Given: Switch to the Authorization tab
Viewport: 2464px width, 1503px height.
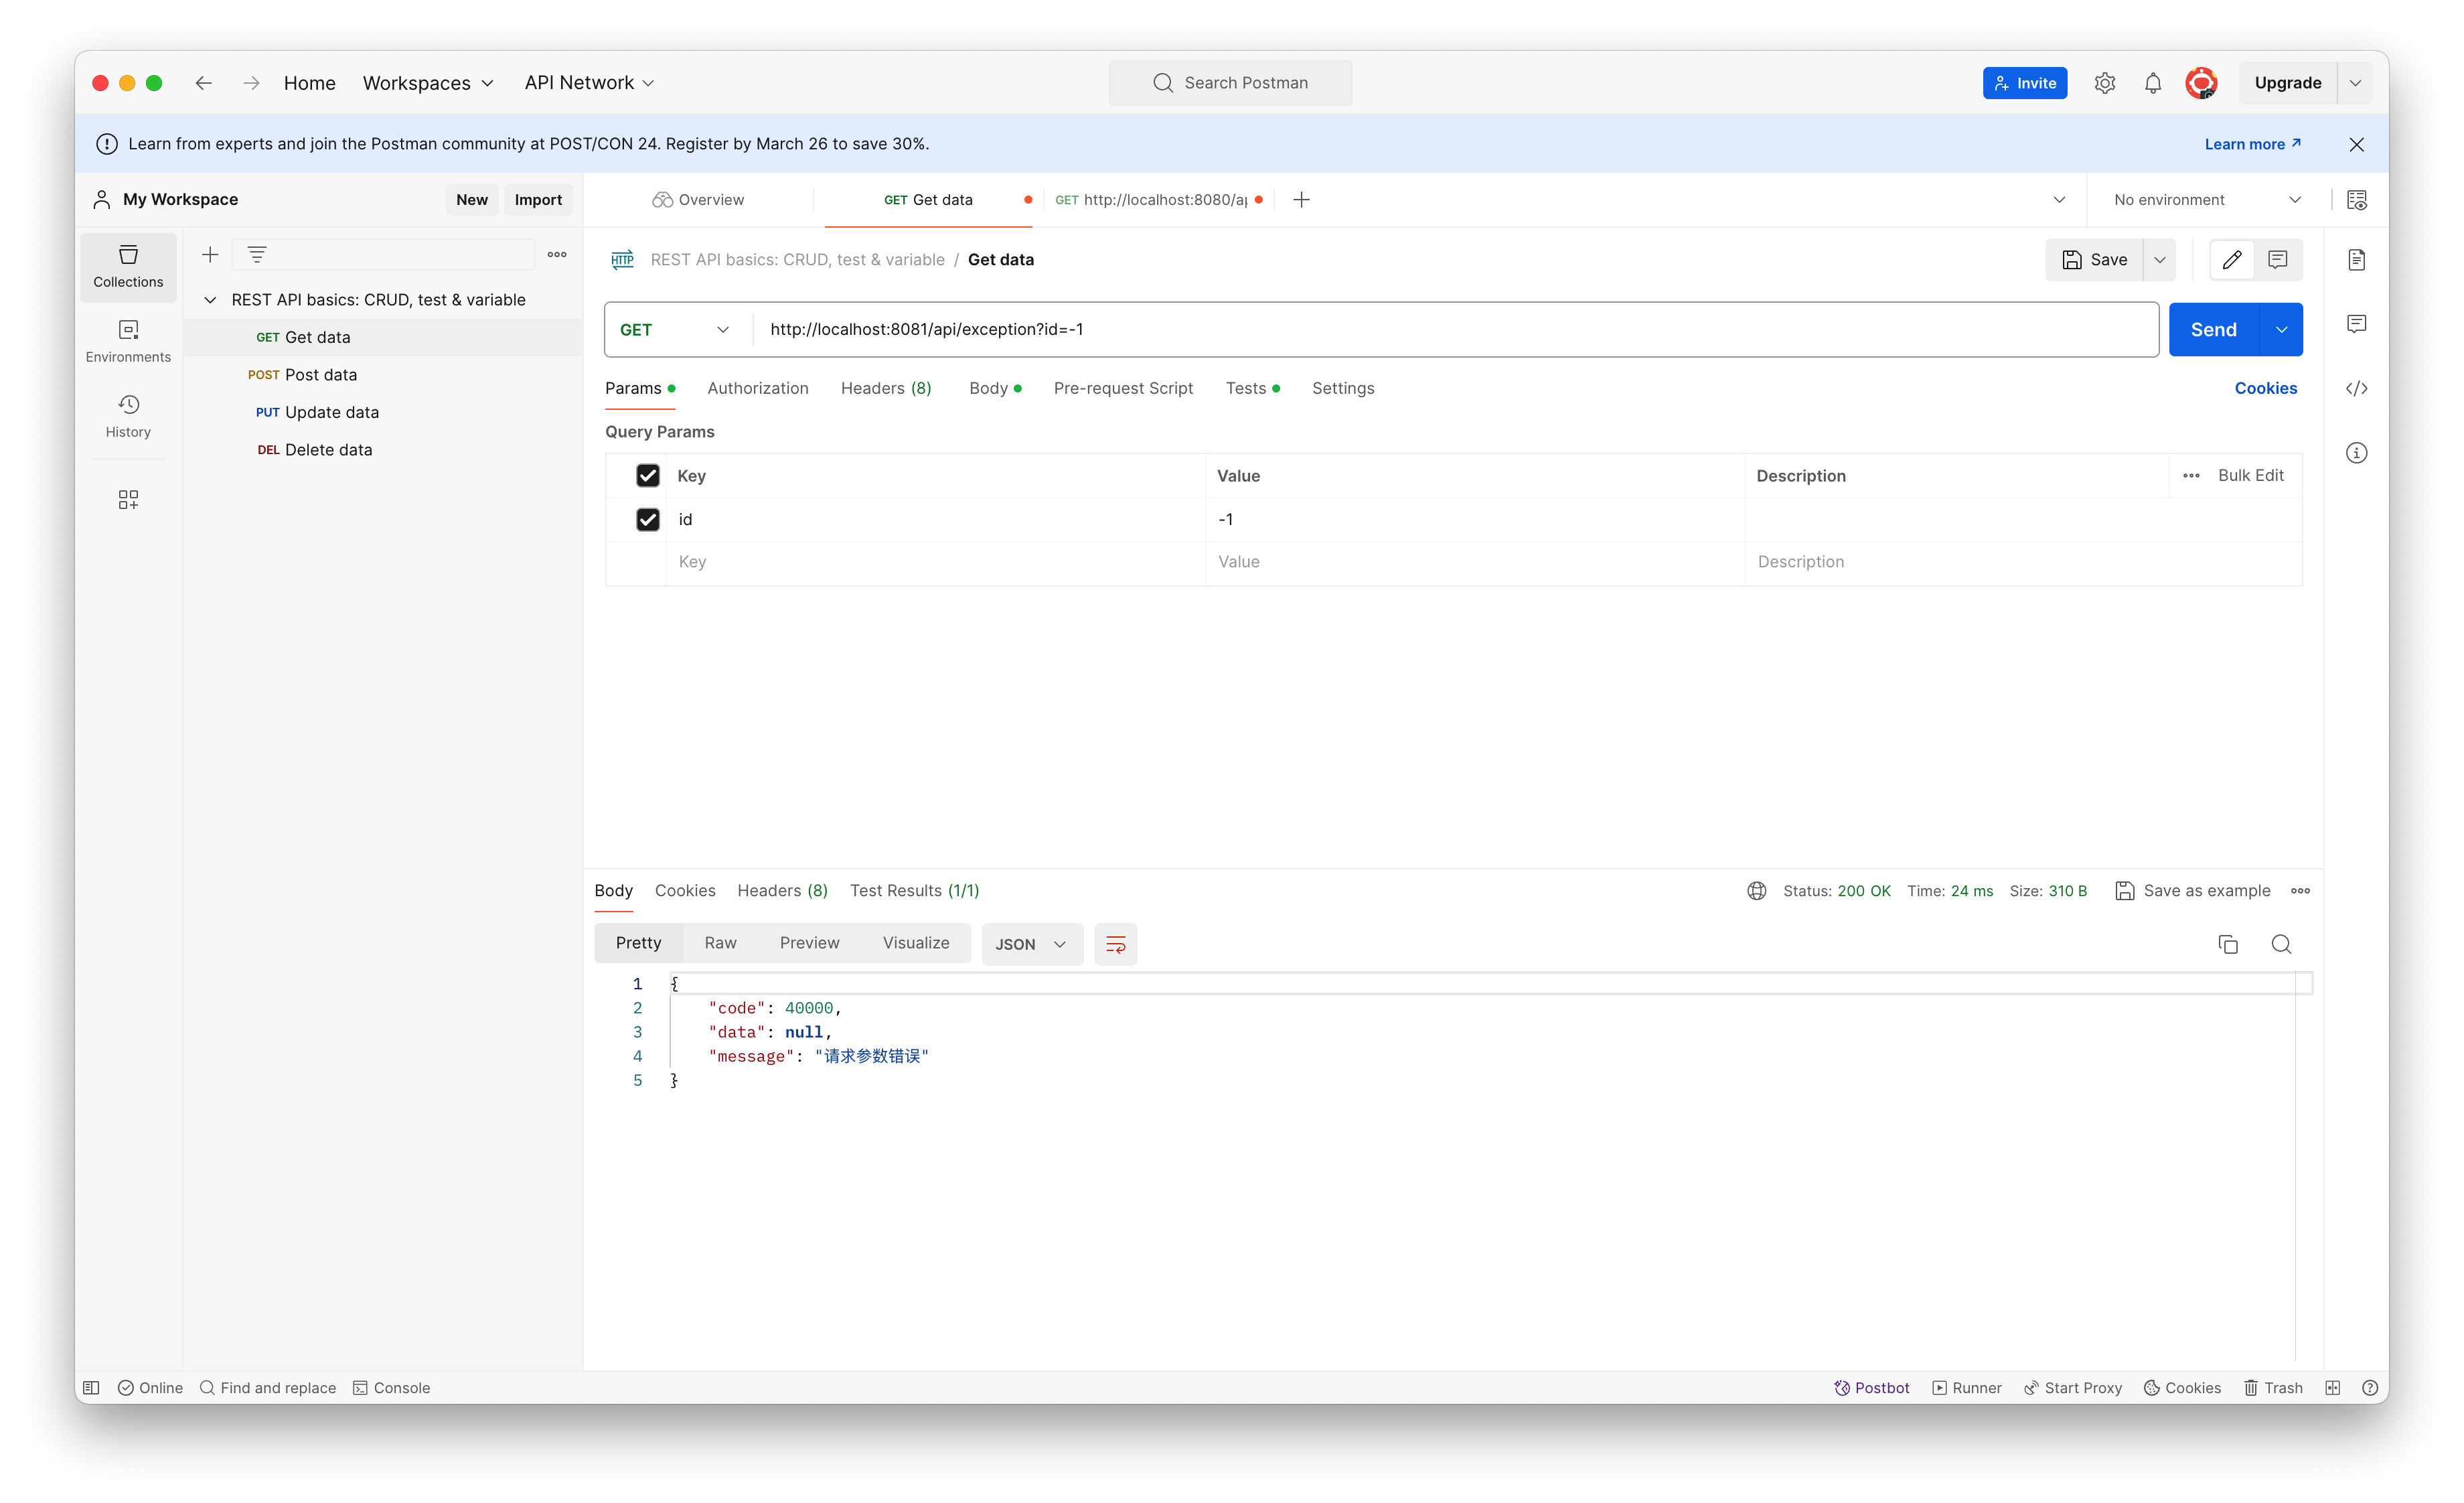Looking at the screenshot, I should (x=758, y=388).
